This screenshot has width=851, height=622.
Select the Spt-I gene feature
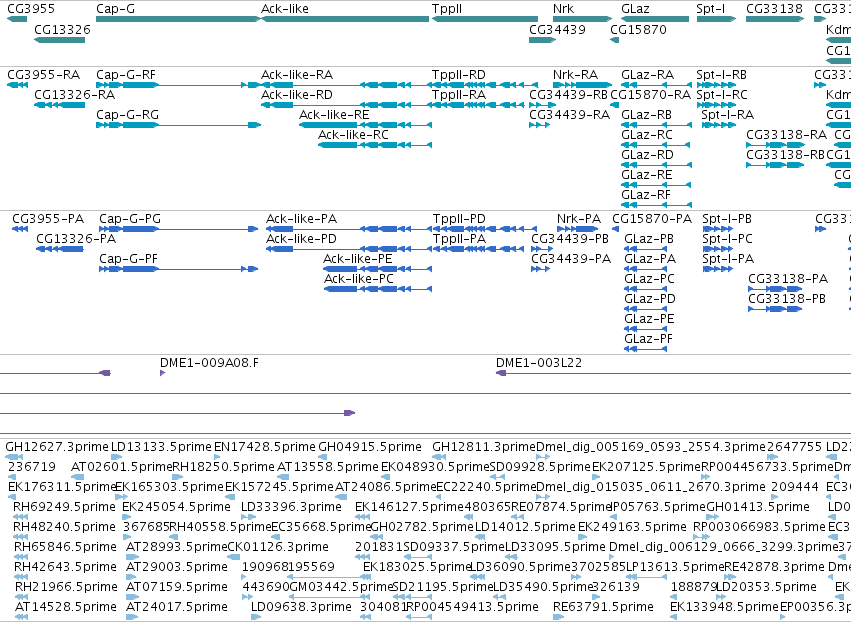(716, 19)
